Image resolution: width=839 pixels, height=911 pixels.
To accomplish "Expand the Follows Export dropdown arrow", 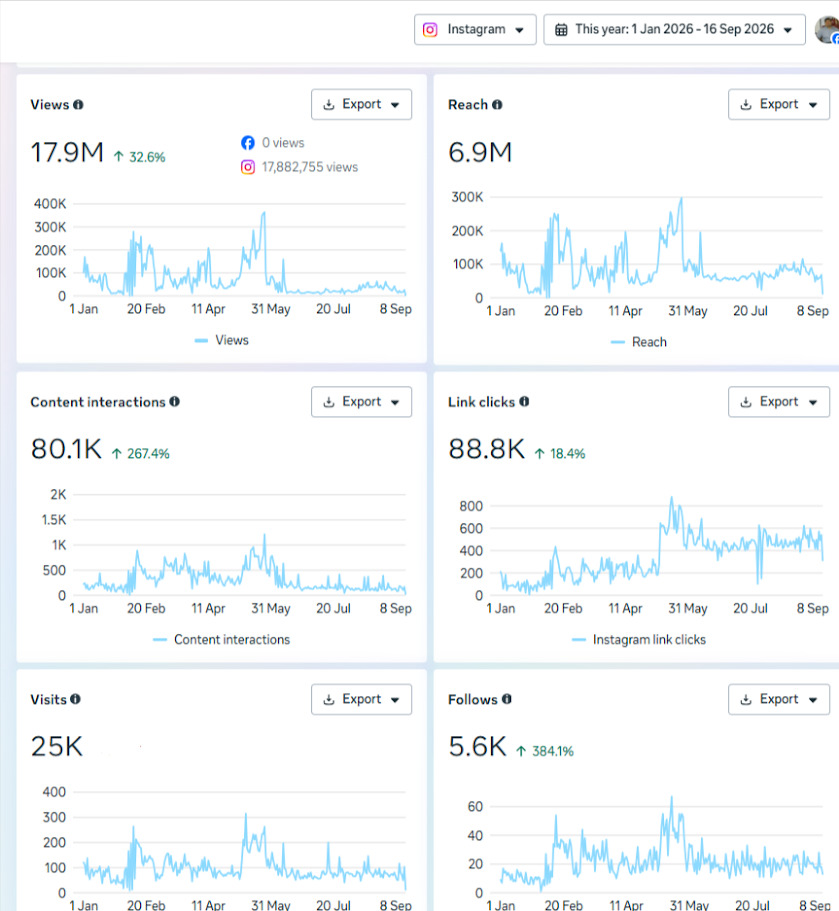I will tap(813, 700).
